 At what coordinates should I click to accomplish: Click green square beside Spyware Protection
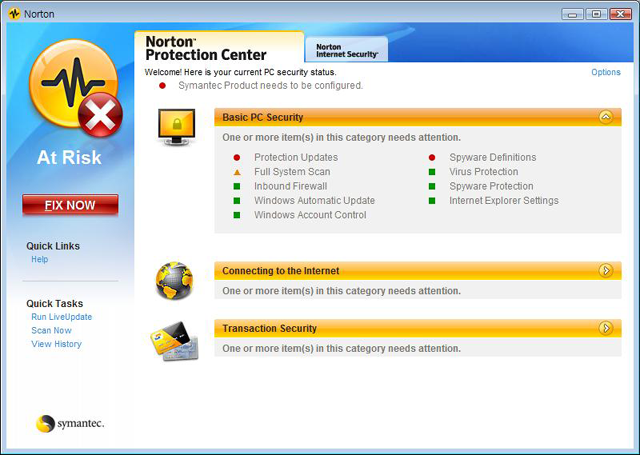pyautogui.click(x=432, y=186)
